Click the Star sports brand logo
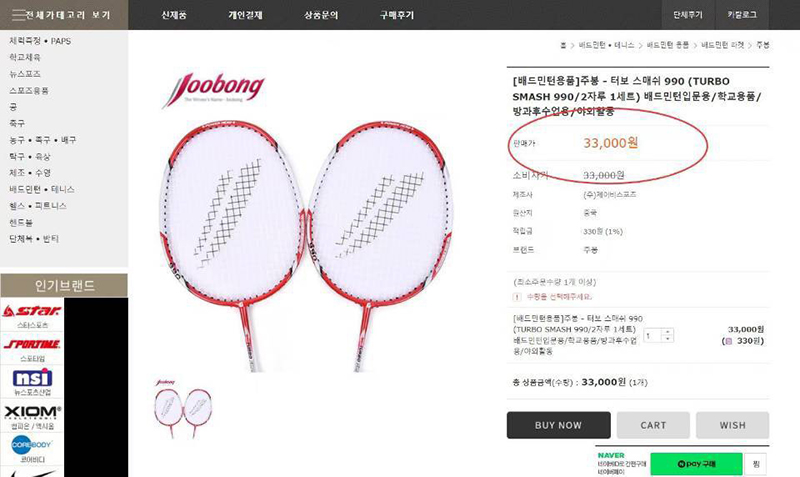The width and height of the screenshot is (800, 477). tap(32, 311)
